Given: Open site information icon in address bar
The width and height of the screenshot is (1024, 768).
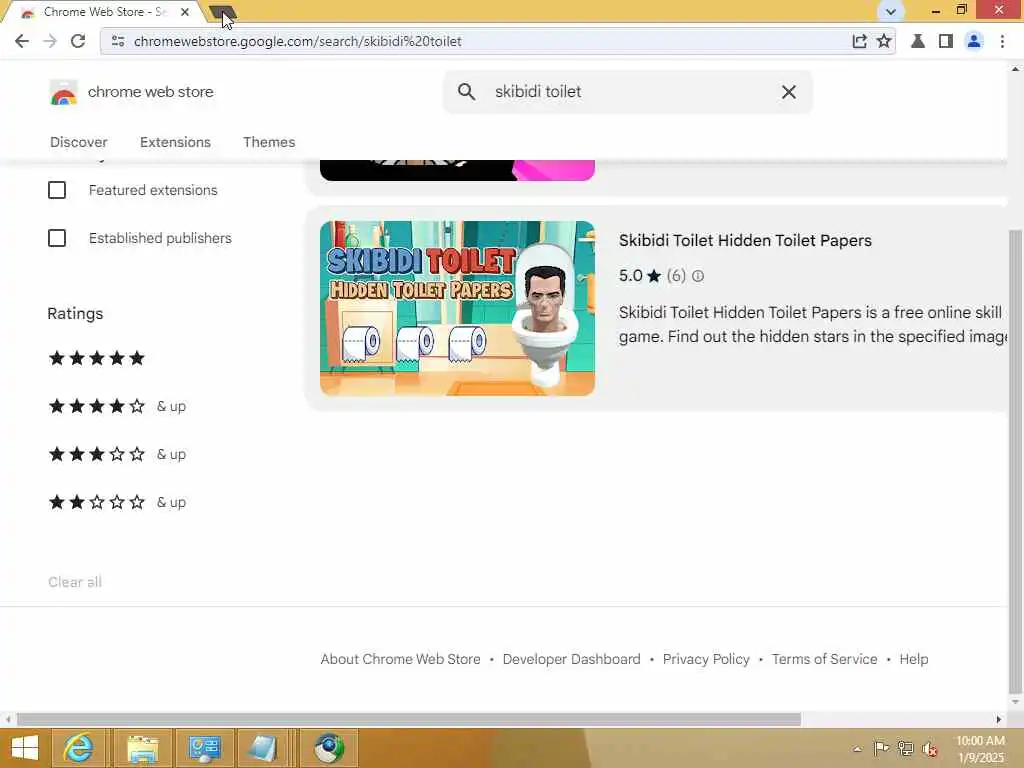Looking at the screenshot, I should pos(118,41).
